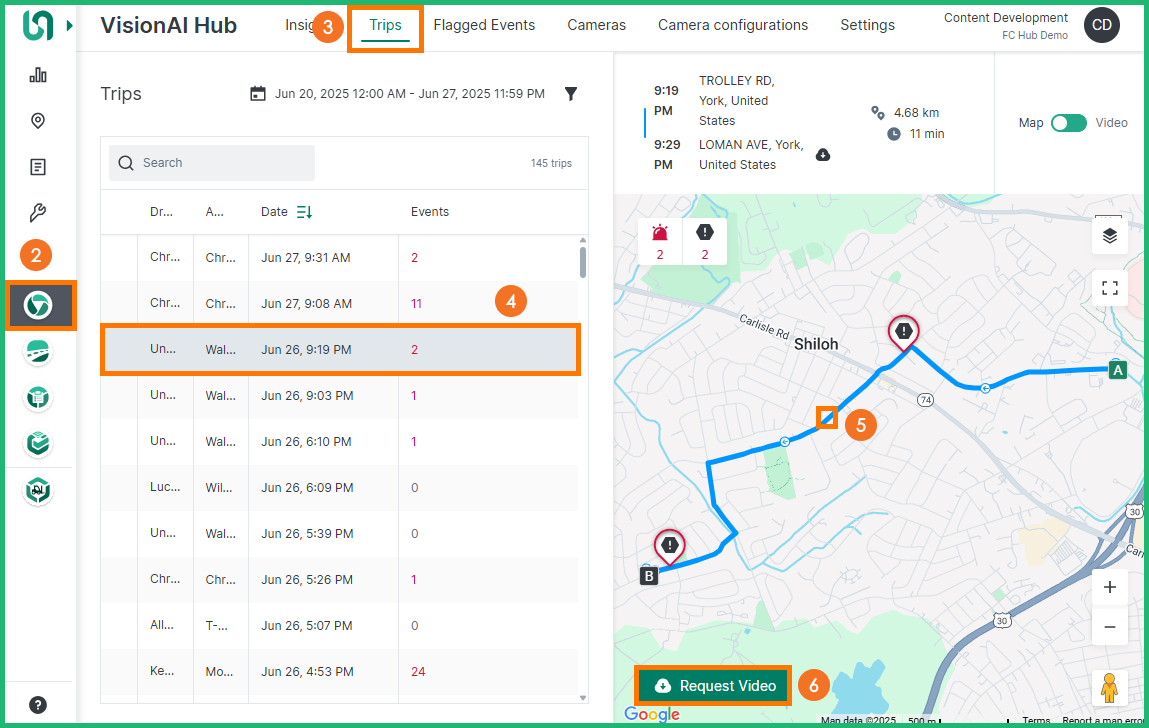Click the Street View pegman icon
Screen dimensions: 1149x728
[1109, 688]
